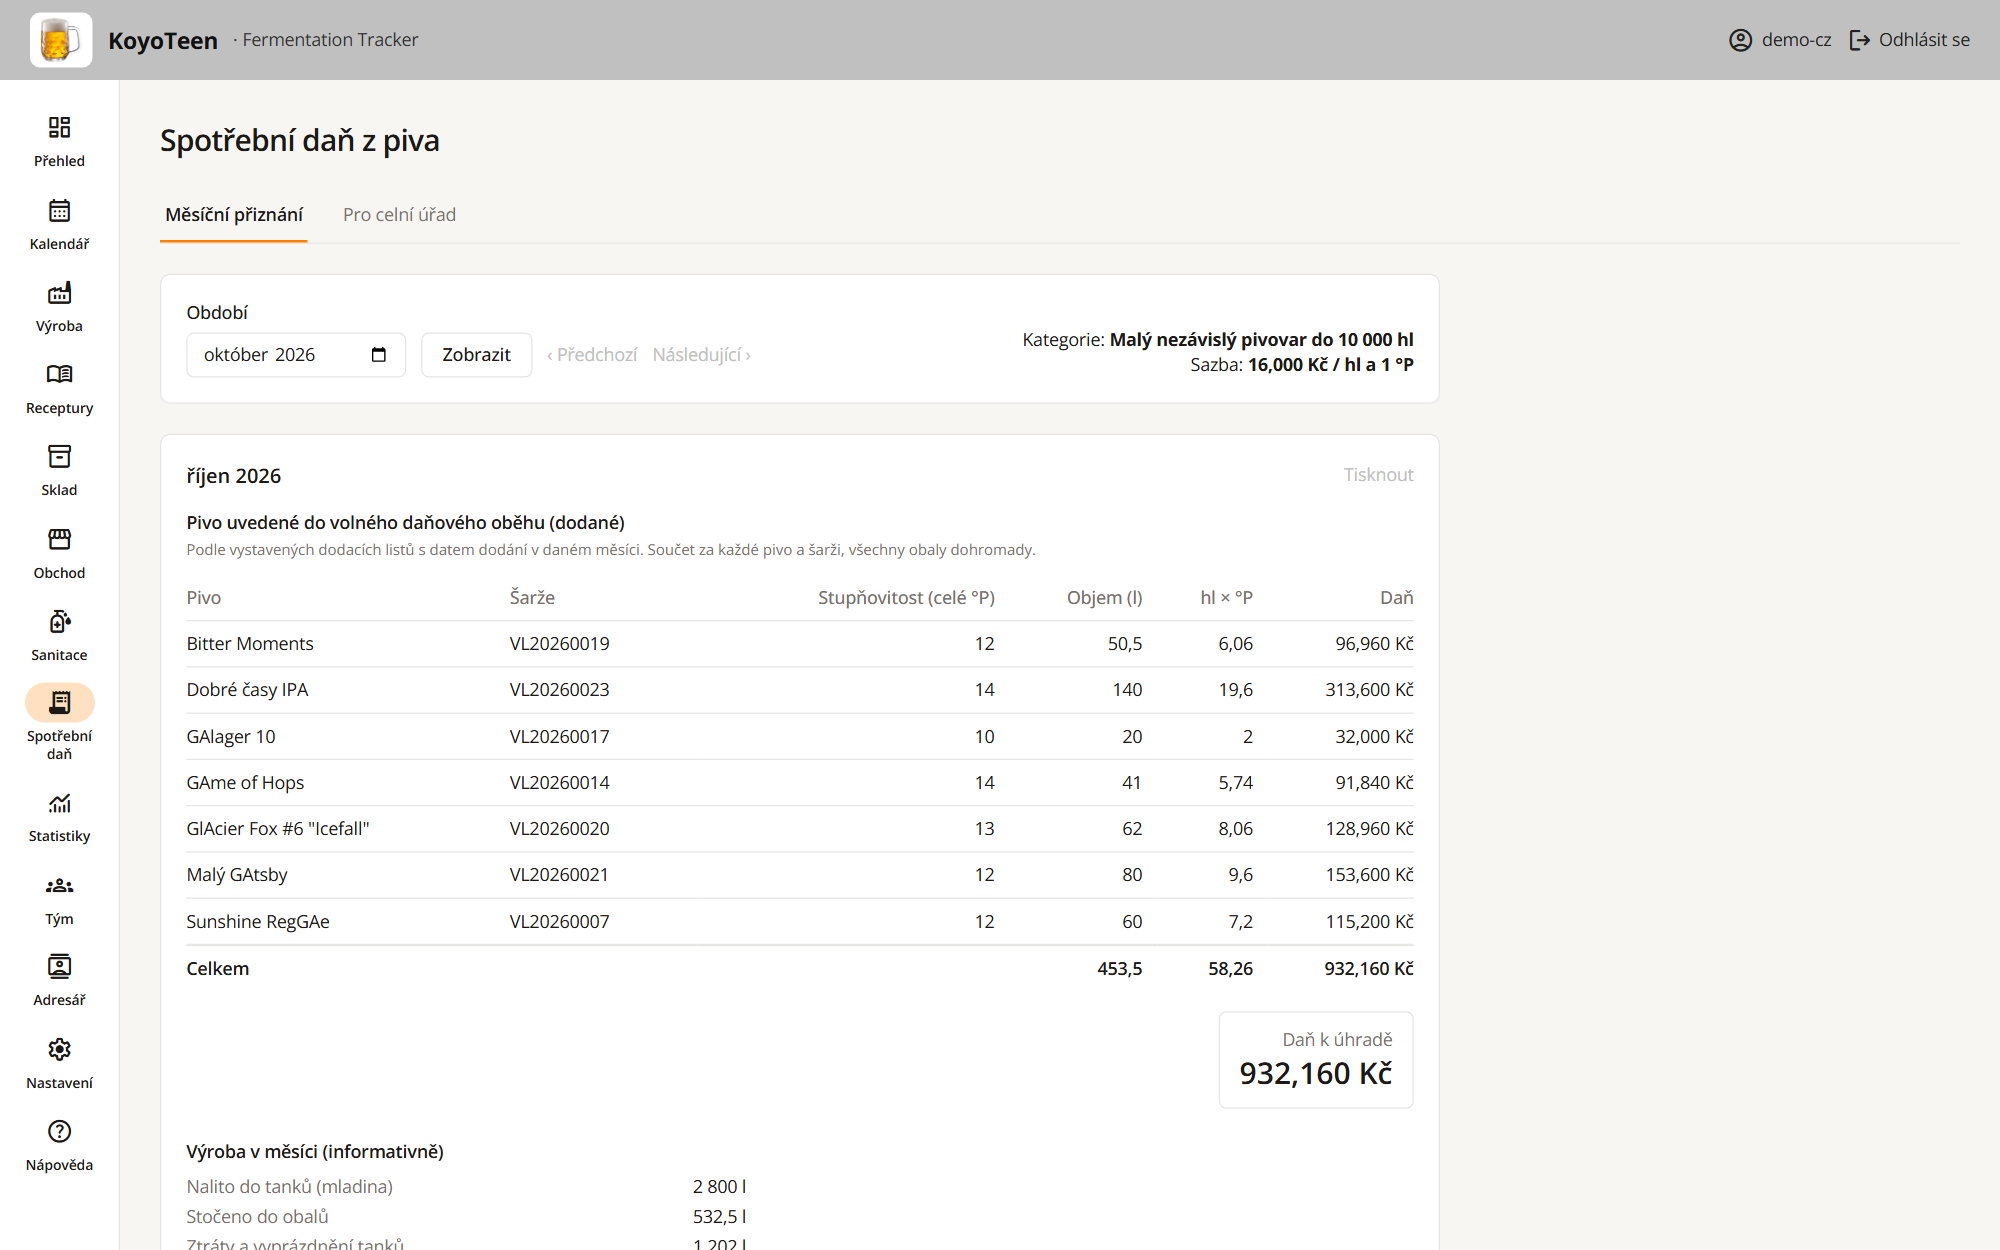2000x1250 pixels.
Task: Click the Období month input field
Action: coord(296,355)
